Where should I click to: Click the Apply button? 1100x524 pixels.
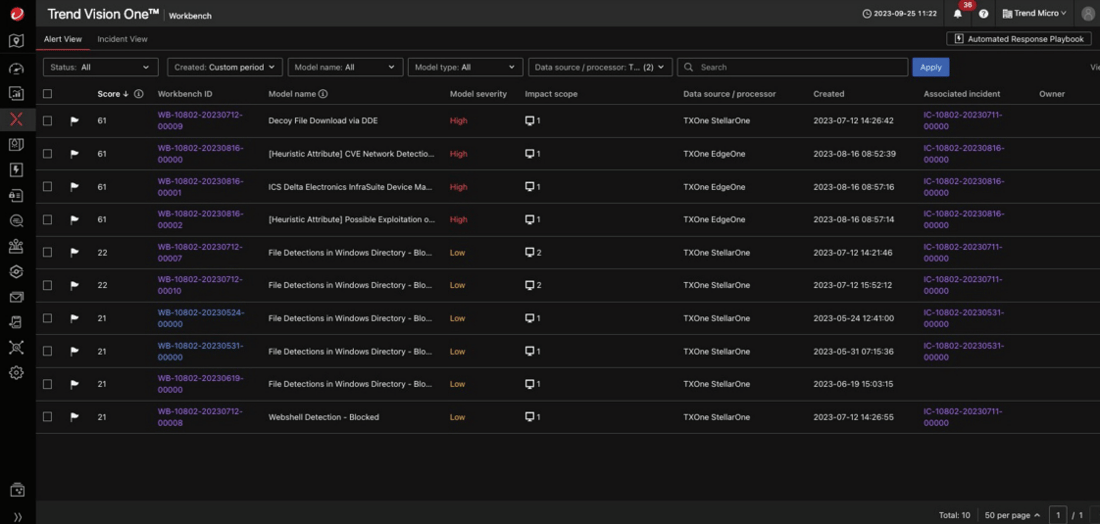point(930,67)
